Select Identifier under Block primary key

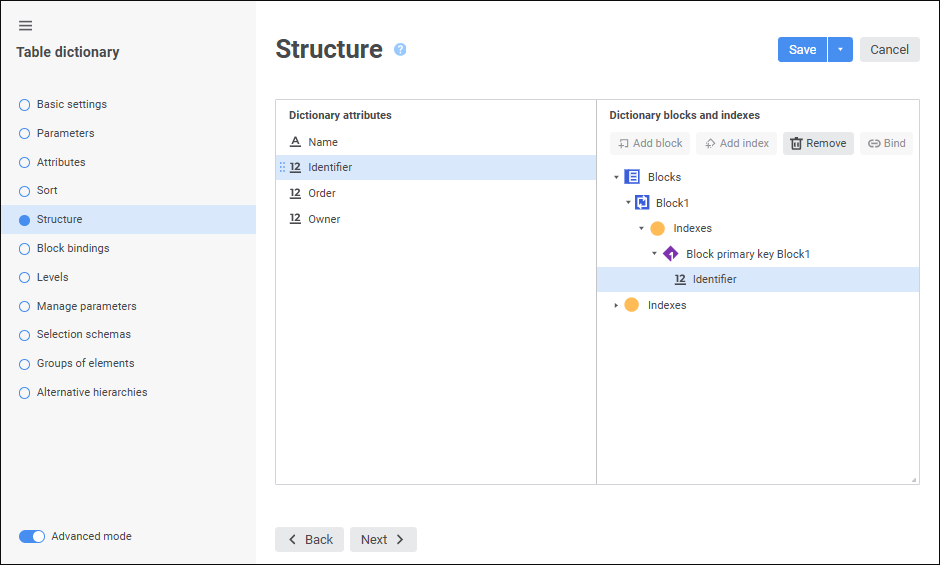click(714, 279)
